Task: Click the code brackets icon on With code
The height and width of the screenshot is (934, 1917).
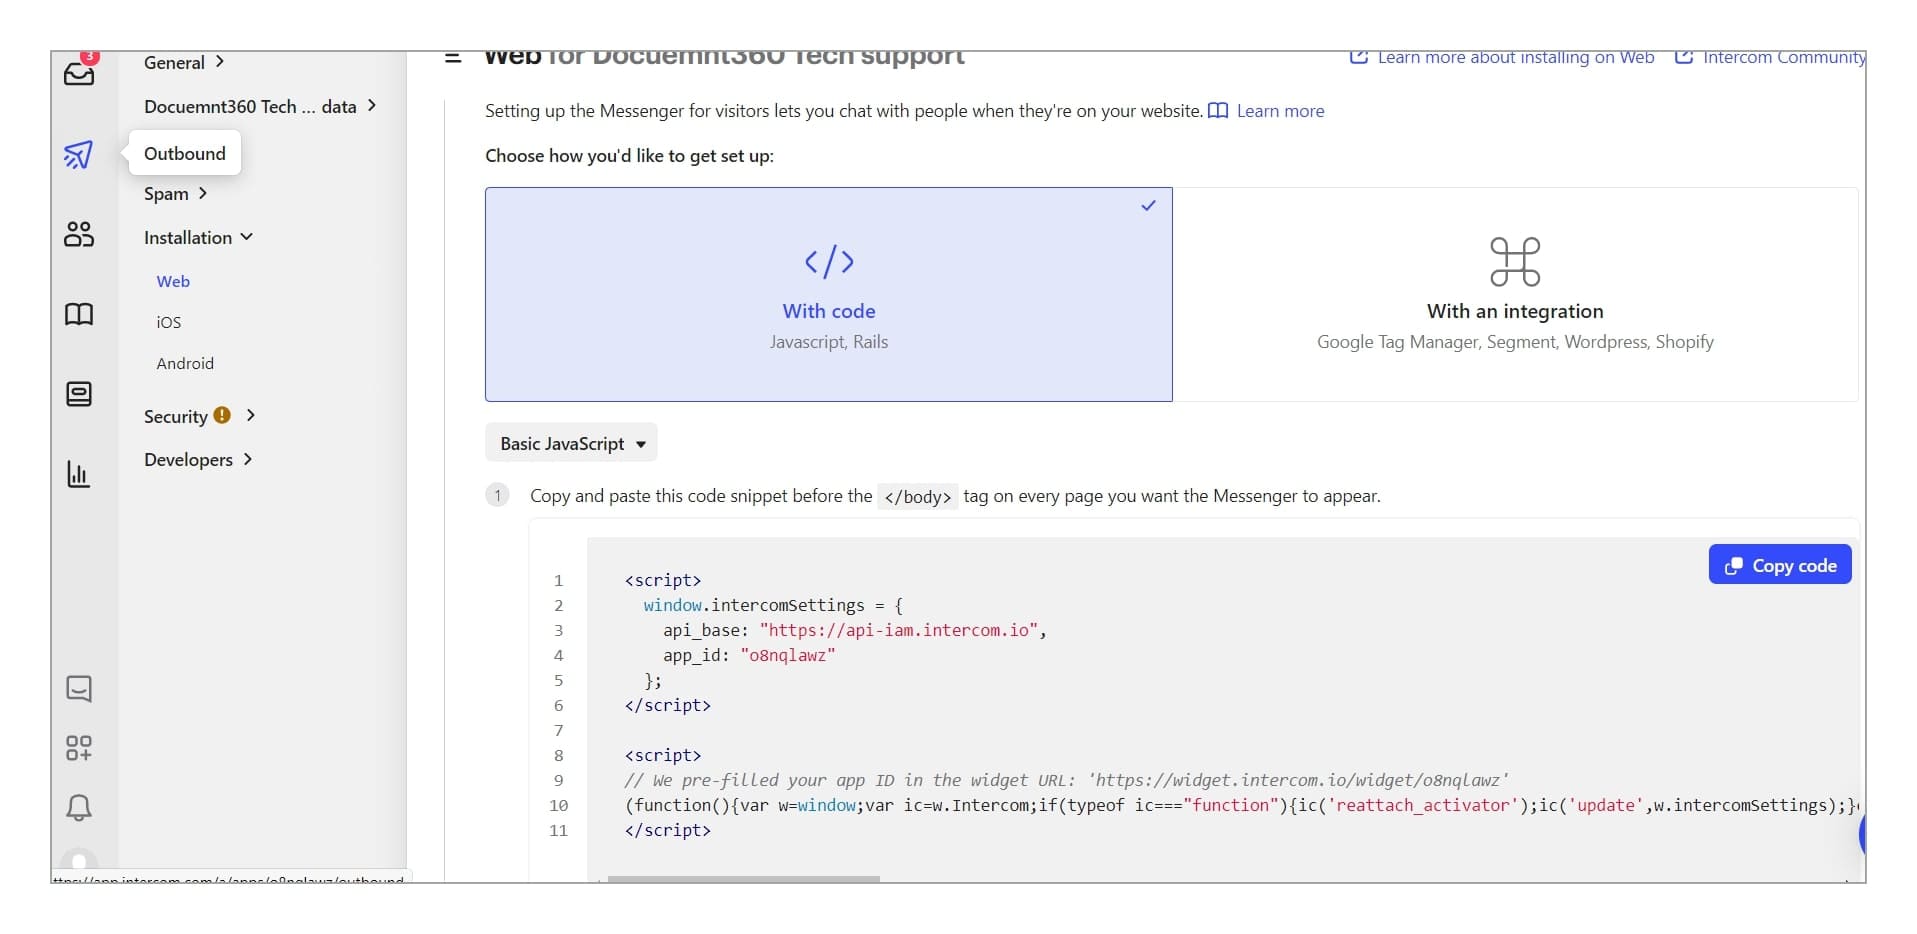Action: pos(829,262)
